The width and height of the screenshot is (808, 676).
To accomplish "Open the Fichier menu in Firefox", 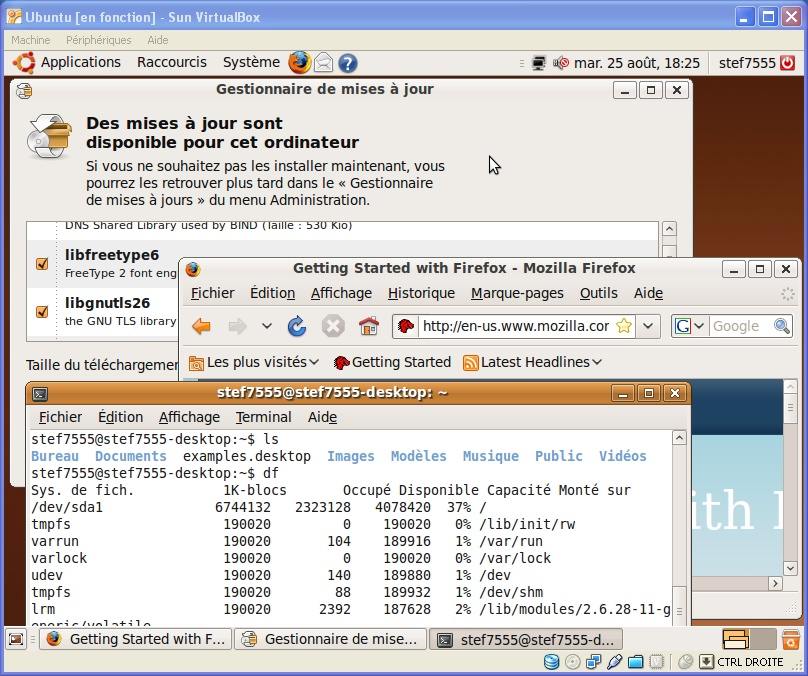I will click(x=212, y=293).
